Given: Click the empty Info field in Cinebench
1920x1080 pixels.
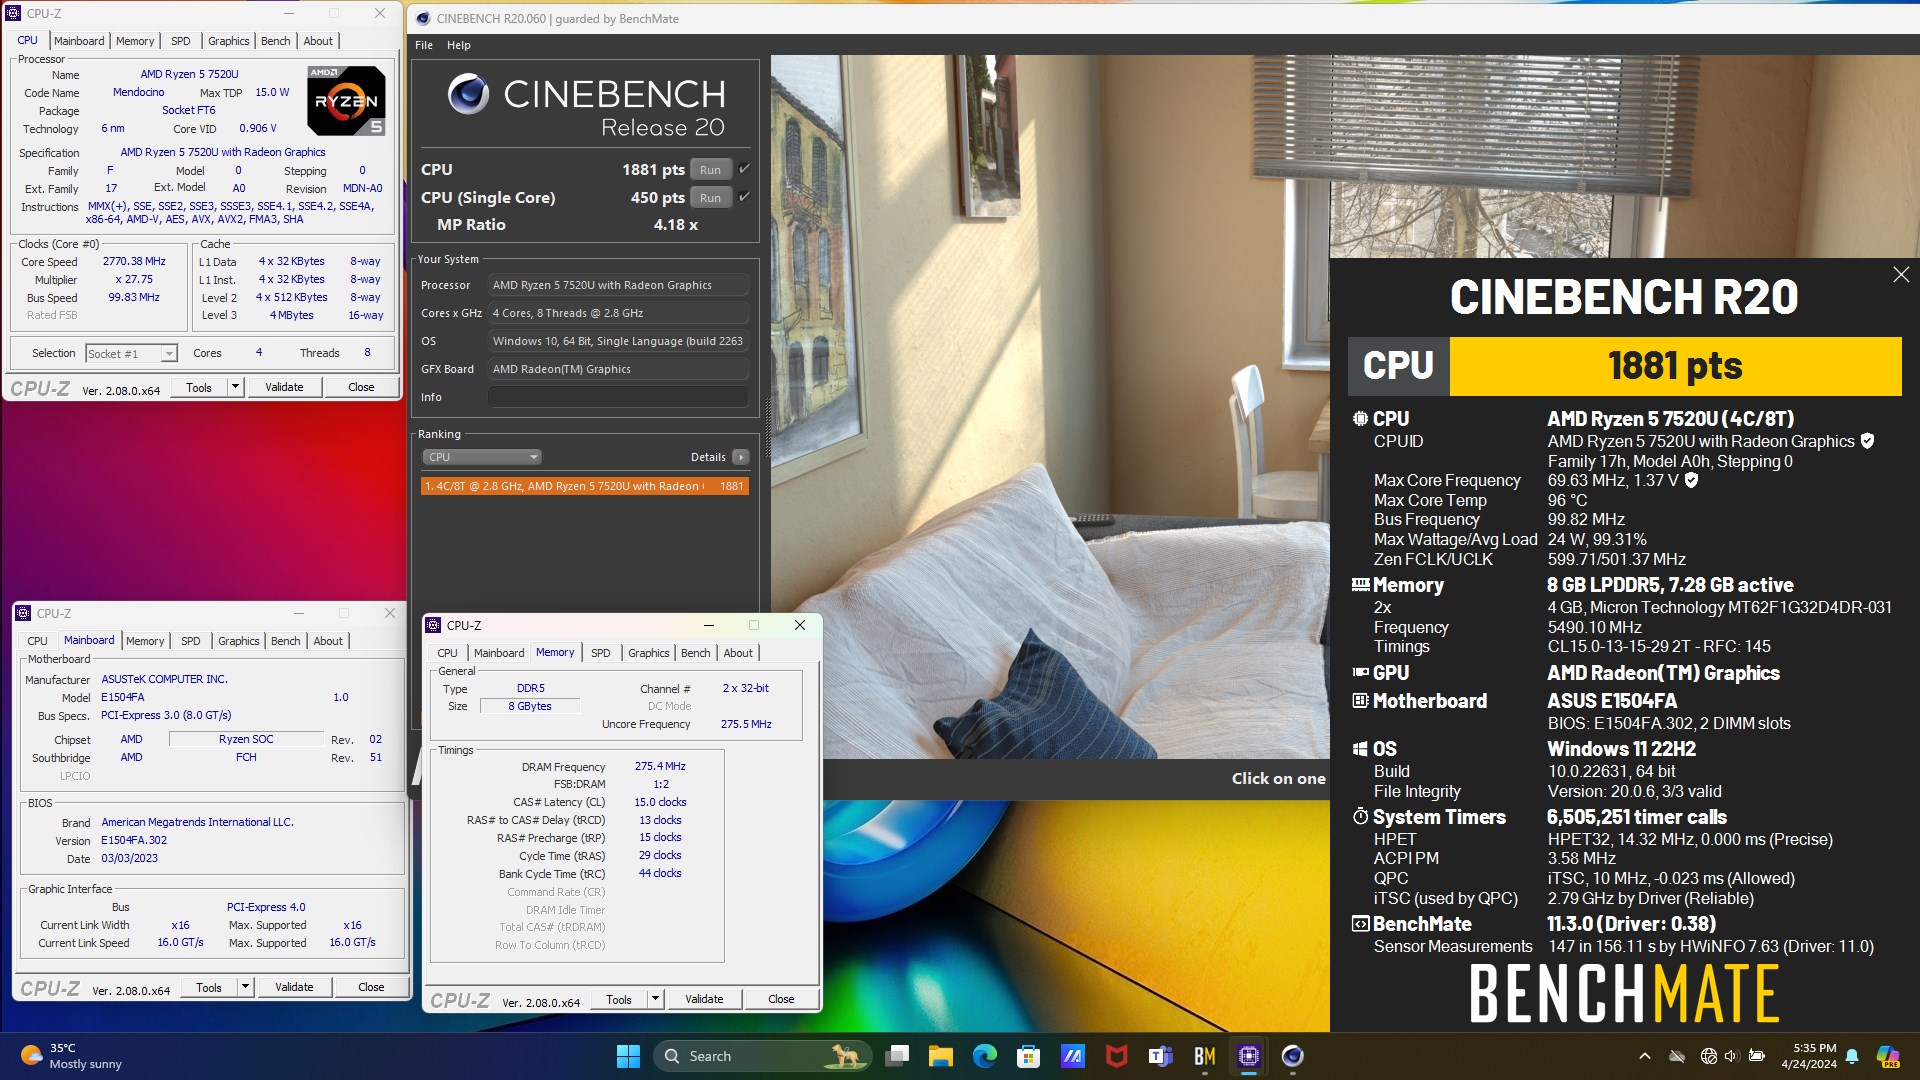Looking at the screenshot, I should click(x=618, y=397).
